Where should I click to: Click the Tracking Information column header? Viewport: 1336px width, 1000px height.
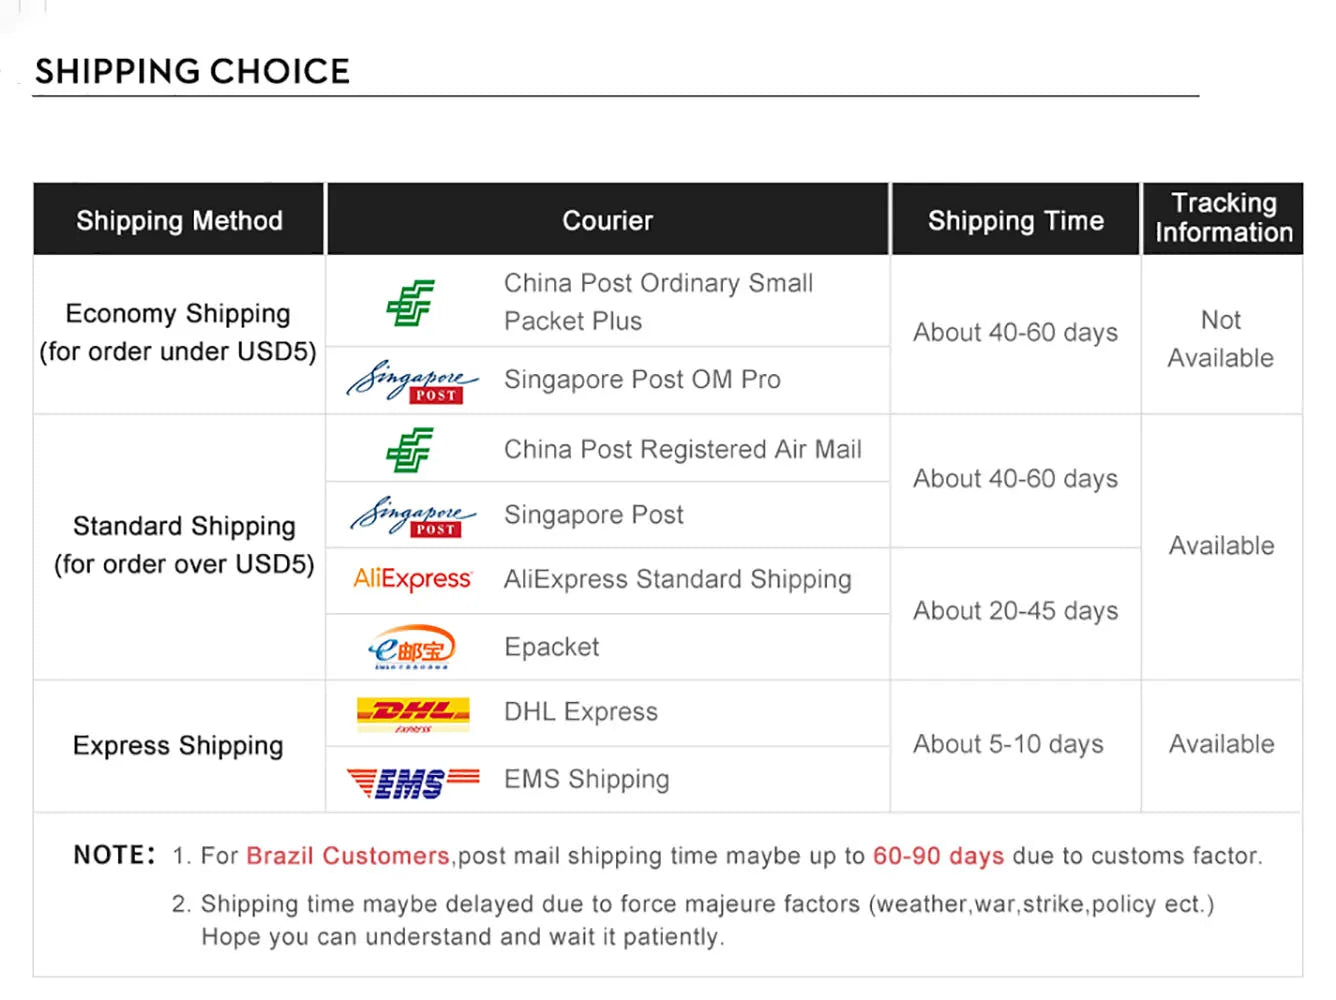1223,218
